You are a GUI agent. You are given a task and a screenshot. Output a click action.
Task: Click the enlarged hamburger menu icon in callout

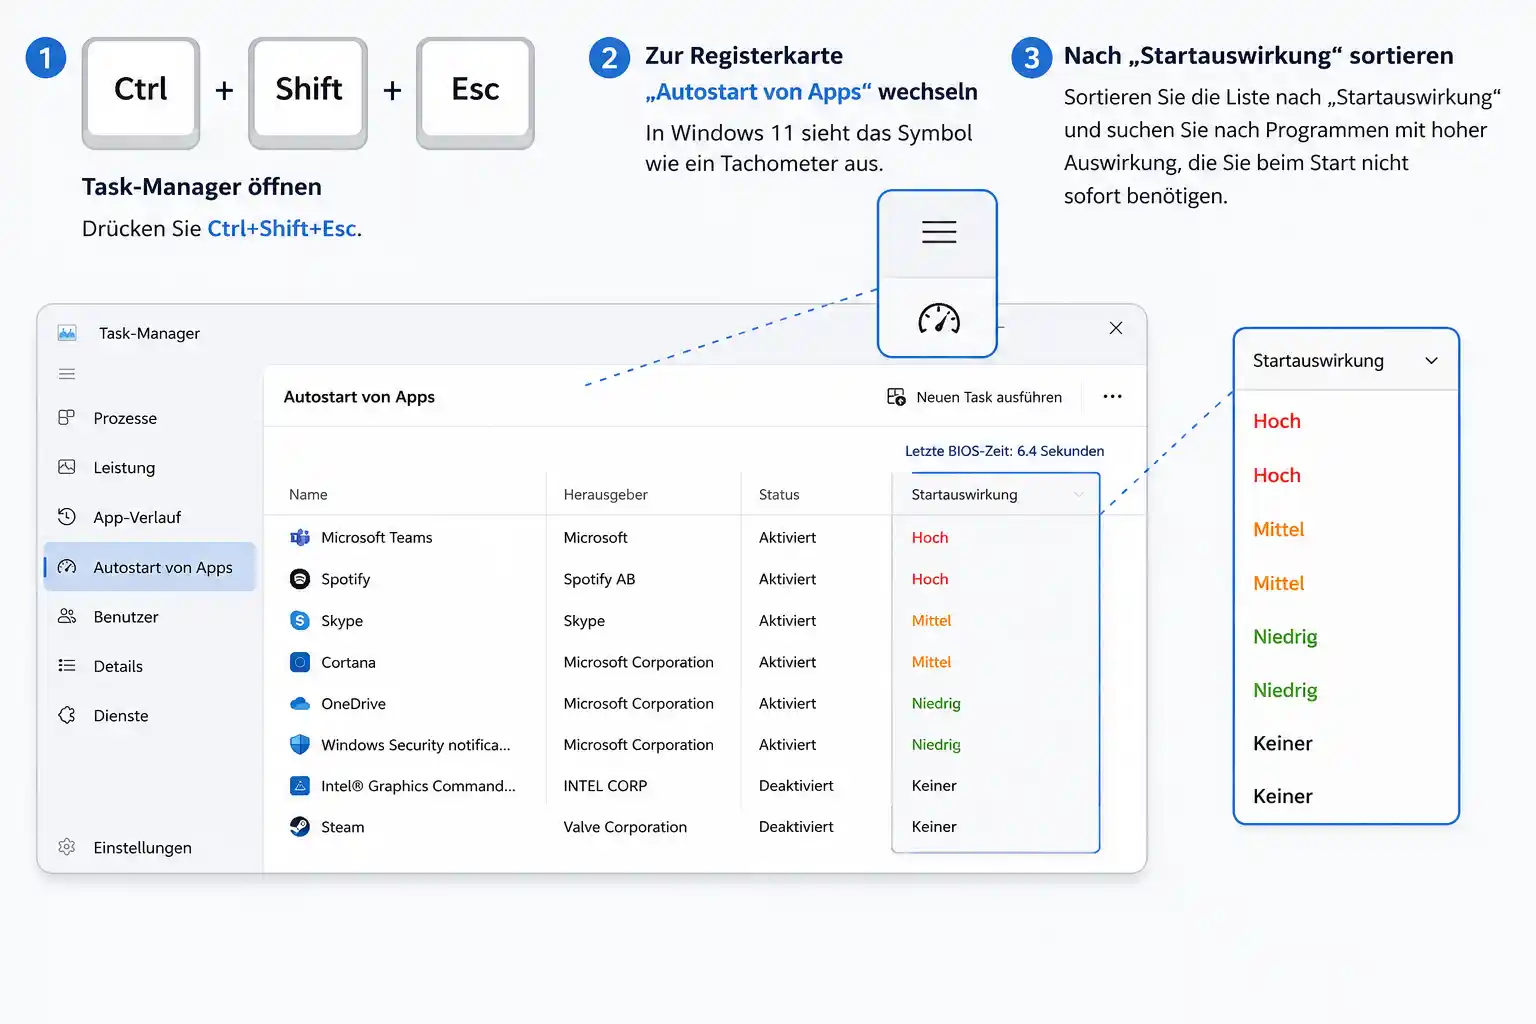[x=939, y=232]
